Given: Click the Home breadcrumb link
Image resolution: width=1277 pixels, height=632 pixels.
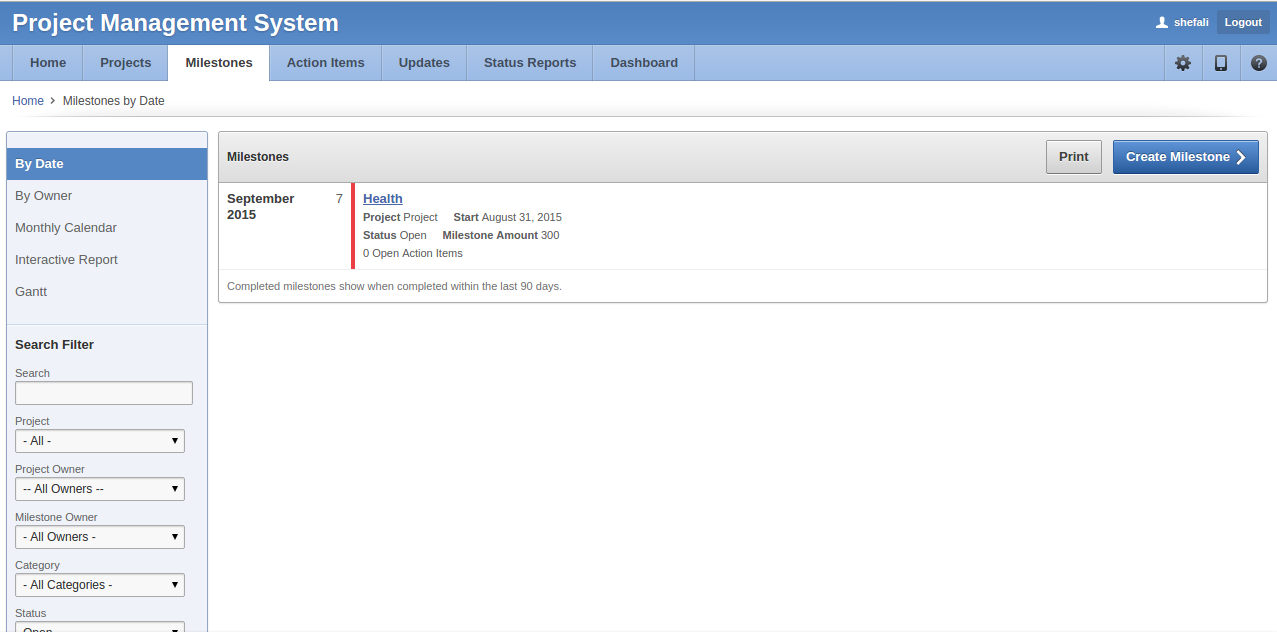Looking at the screenshot, I should 28,101.
